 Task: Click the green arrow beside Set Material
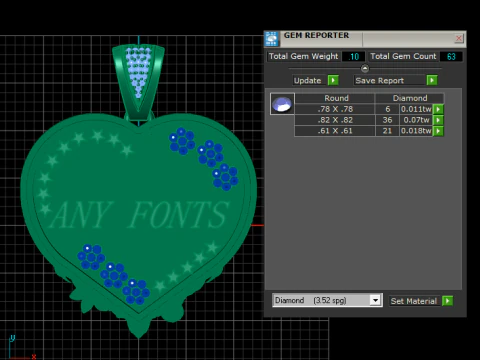(x=447, y=301)
